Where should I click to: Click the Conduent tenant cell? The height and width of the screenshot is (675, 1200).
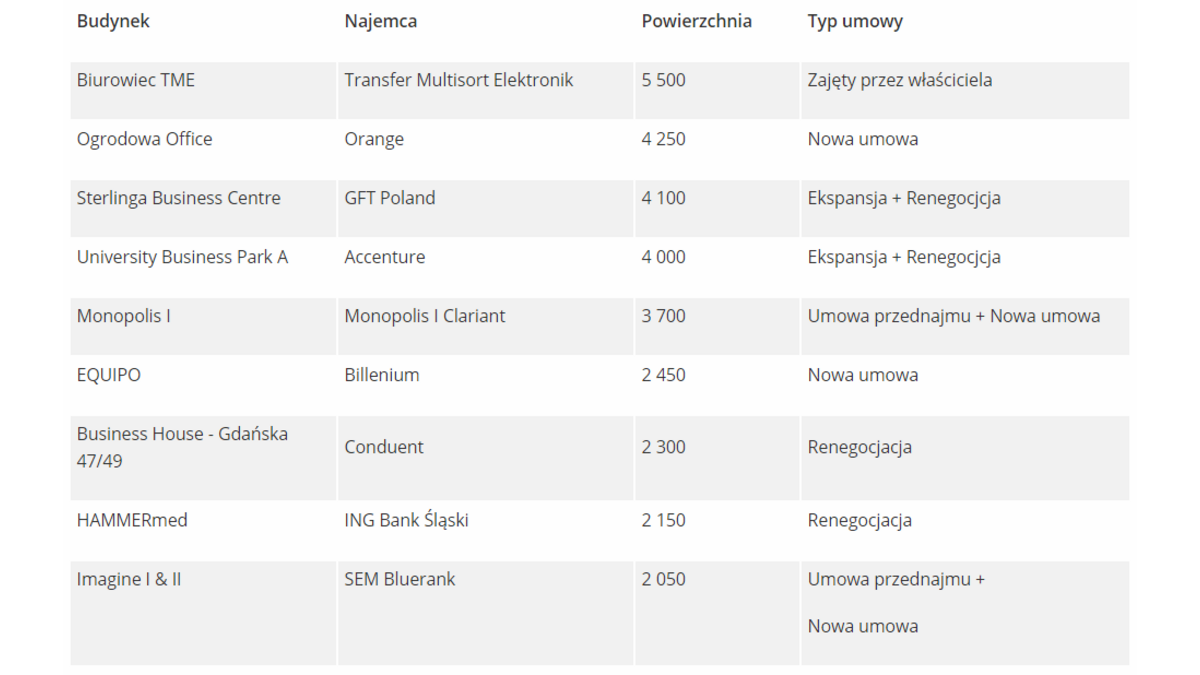384,447
